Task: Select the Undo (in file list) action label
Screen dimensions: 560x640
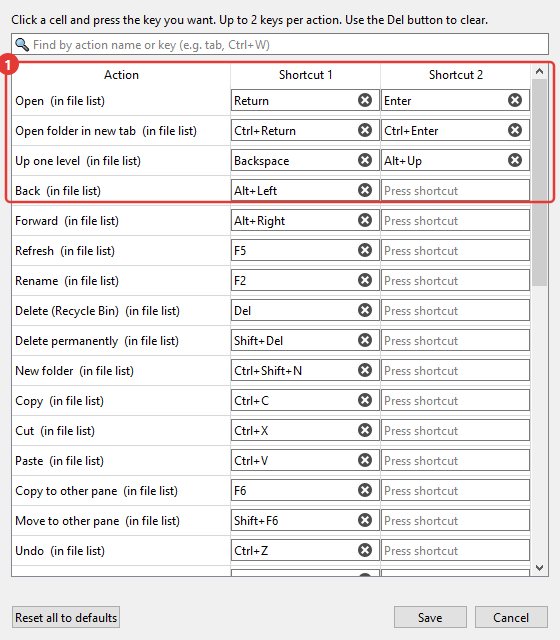Action: (60, 551)
